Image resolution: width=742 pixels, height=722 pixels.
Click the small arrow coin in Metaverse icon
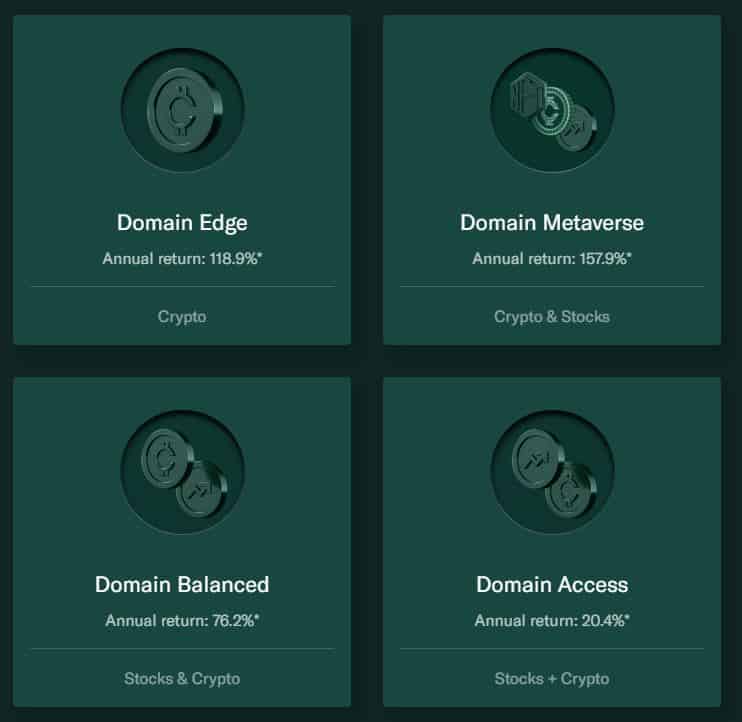[x=577, y=128]
